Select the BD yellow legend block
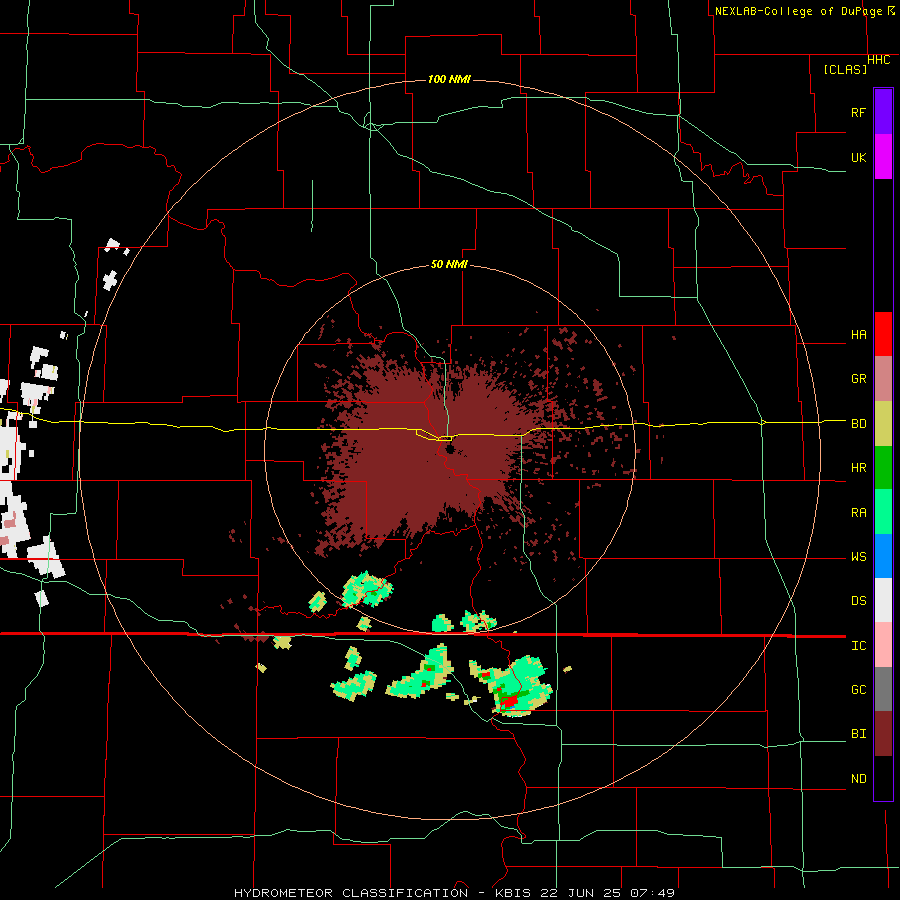The height and width of the screenshot is (900, 900). (x=883, y=424)
